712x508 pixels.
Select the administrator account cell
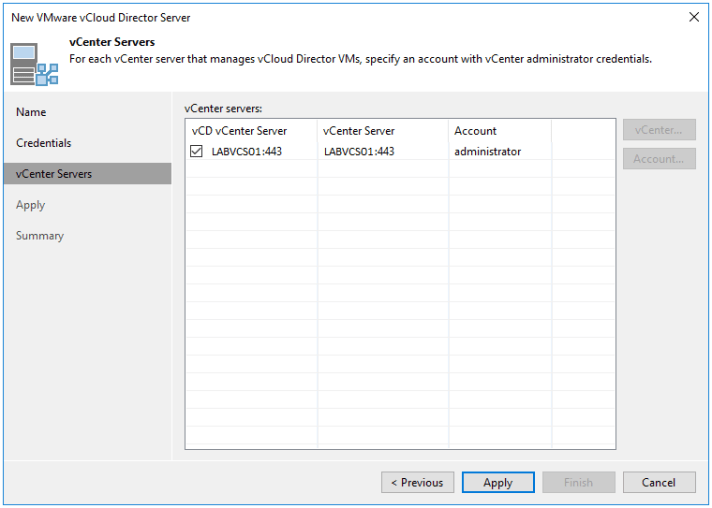pyautogui.click(x=488, y=152)
